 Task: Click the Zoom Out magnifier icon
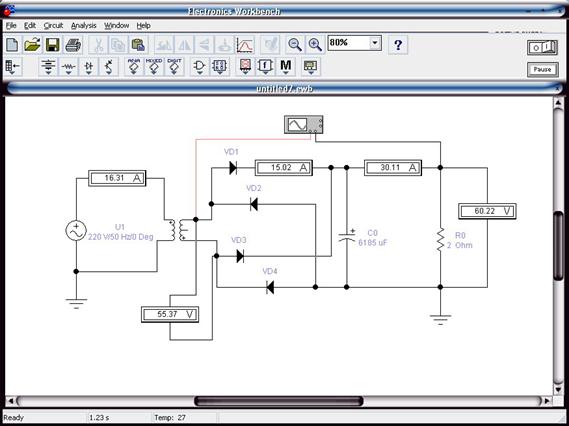tap(295, 45)
